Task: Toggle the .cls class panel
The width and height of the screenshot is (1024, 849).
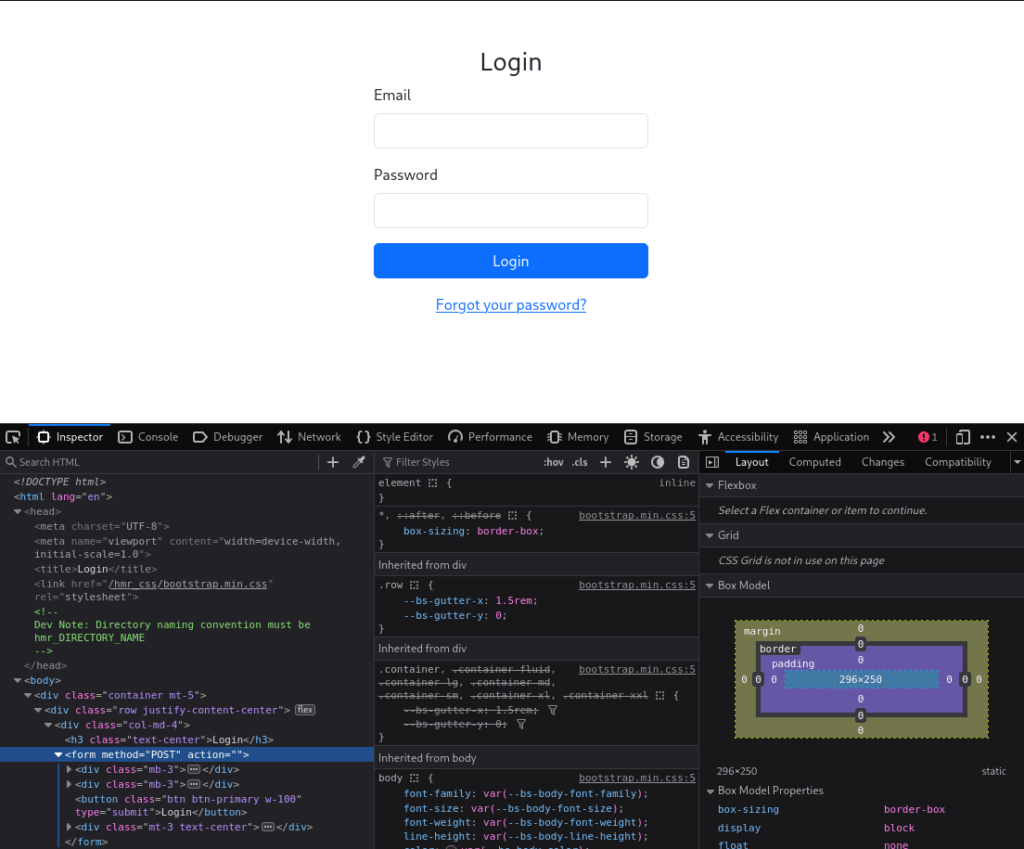Action: pos(578,462)
